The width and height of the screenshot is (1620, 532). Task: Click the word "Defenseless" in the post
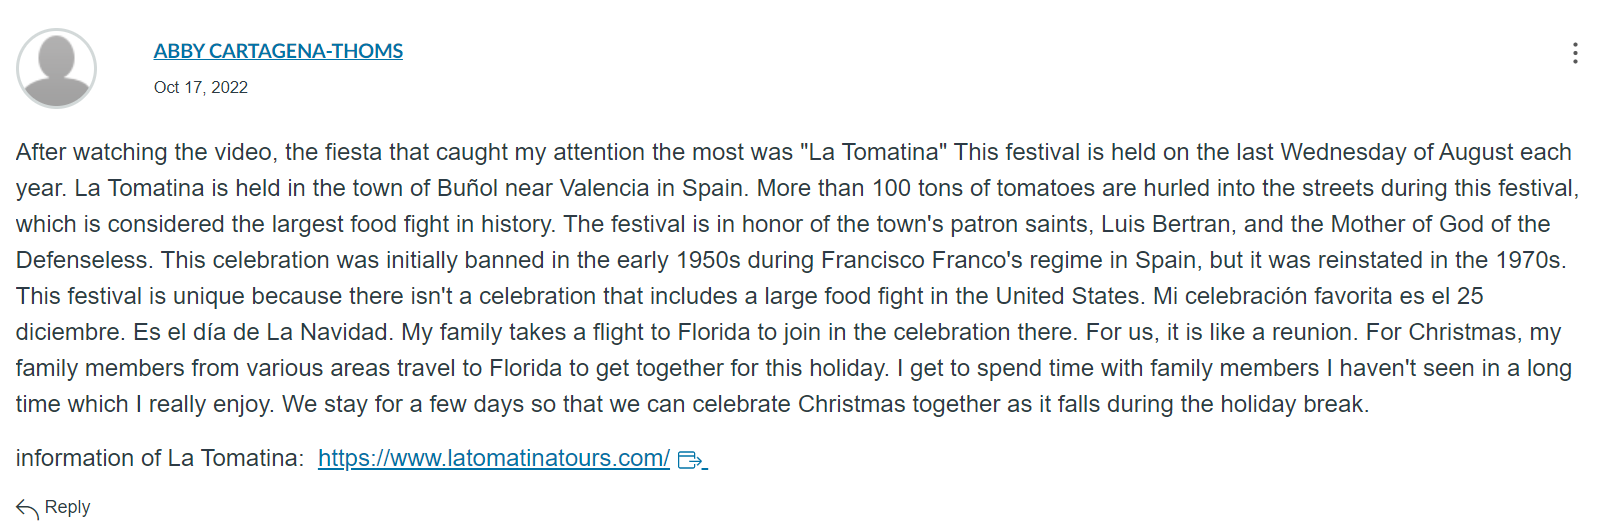pyautogui.click(x=82, y=260)
